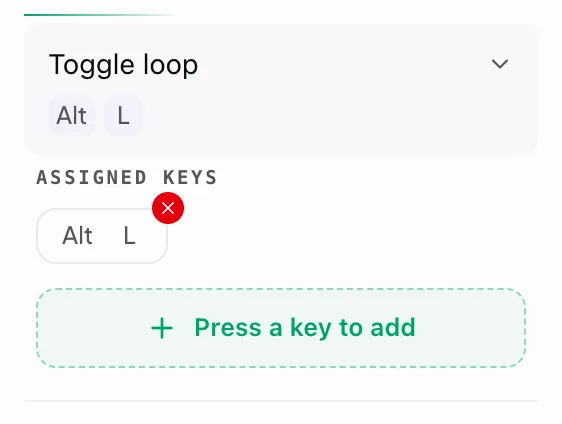This screenshot has height=424, width=562.
Task: Click the dashed green key capture area
Action: pos(281,328)
